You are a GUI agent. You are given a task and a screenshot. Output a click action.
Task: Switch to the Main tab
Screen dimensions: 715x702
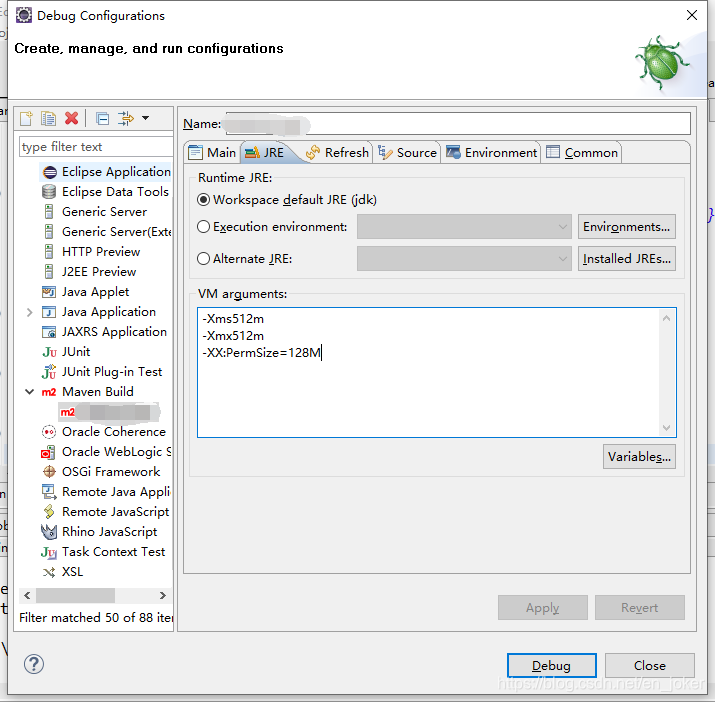212,152
